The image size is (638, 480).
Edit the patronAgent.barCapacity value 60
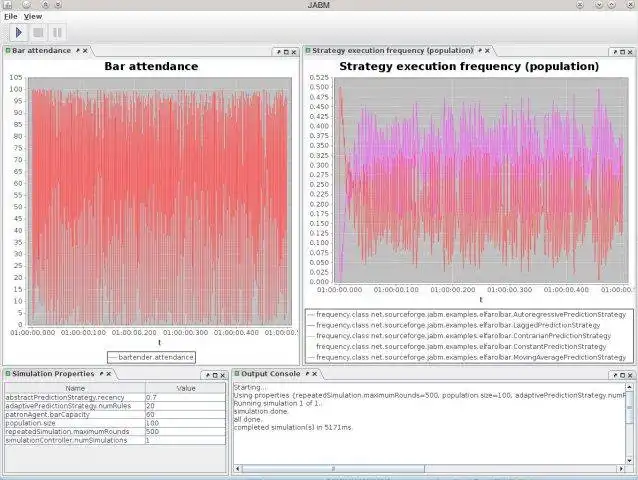click(186, 415)
